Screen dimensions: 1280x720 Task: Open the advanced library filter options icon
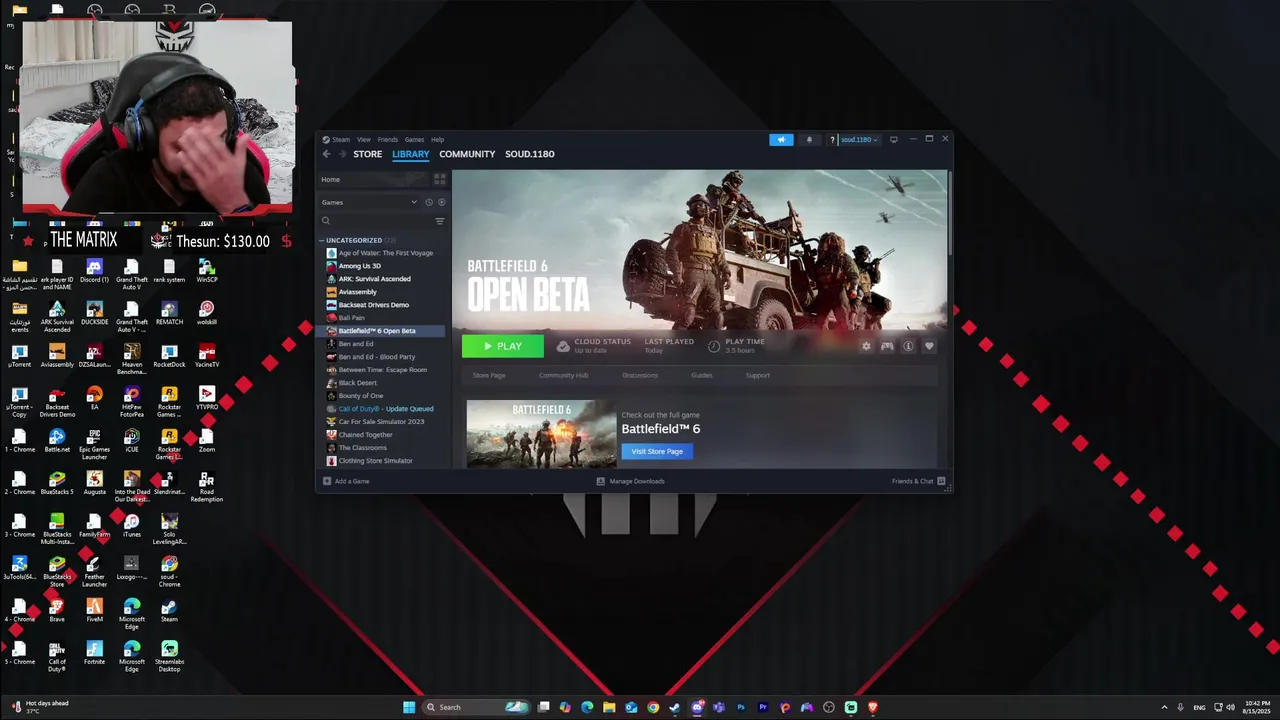point(439,221)
